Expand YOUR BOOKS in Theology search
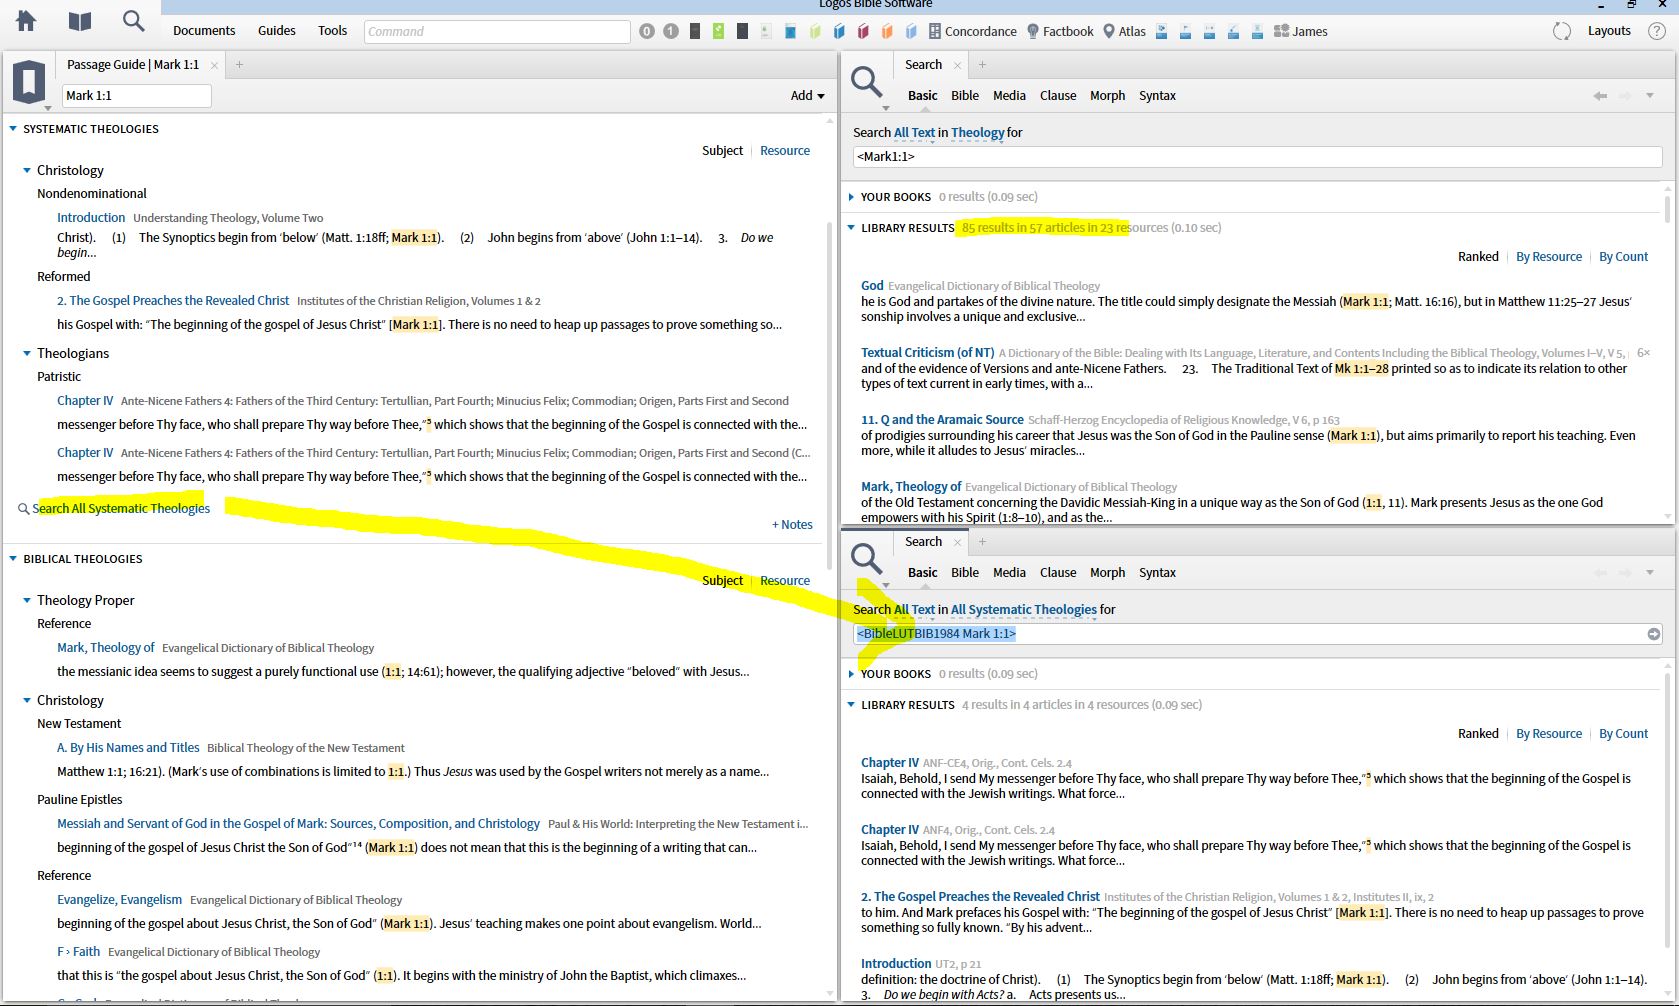 coord(851,197)
